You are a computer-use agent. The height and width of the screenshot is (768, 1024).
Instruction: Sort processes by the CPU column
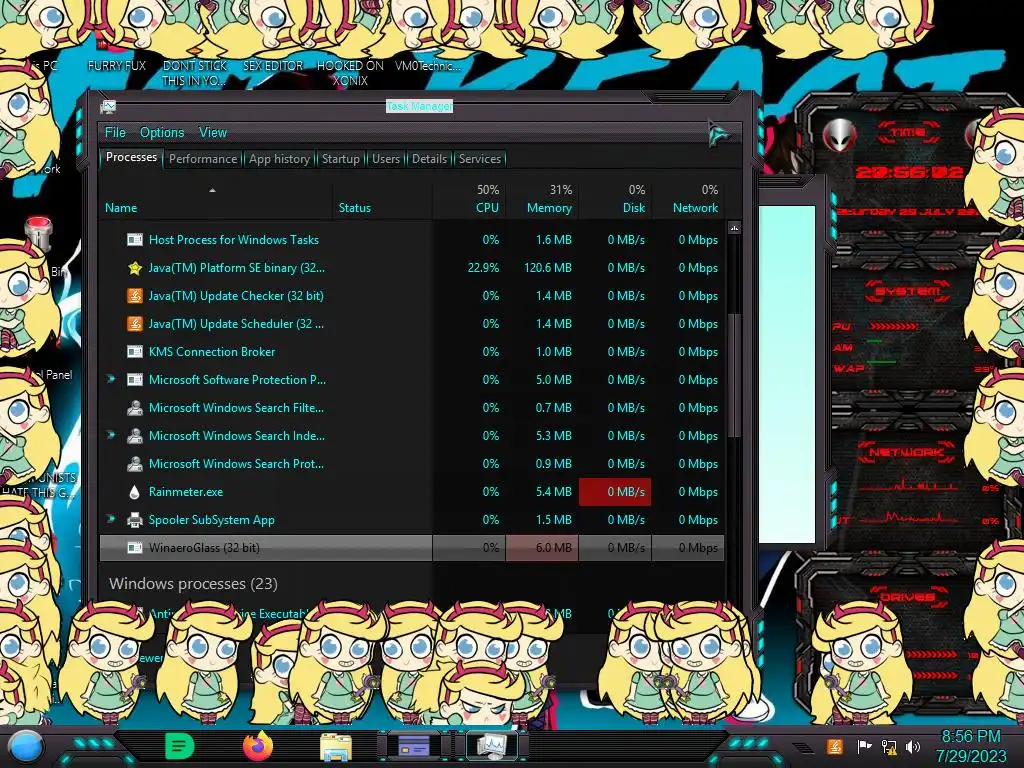470,199
